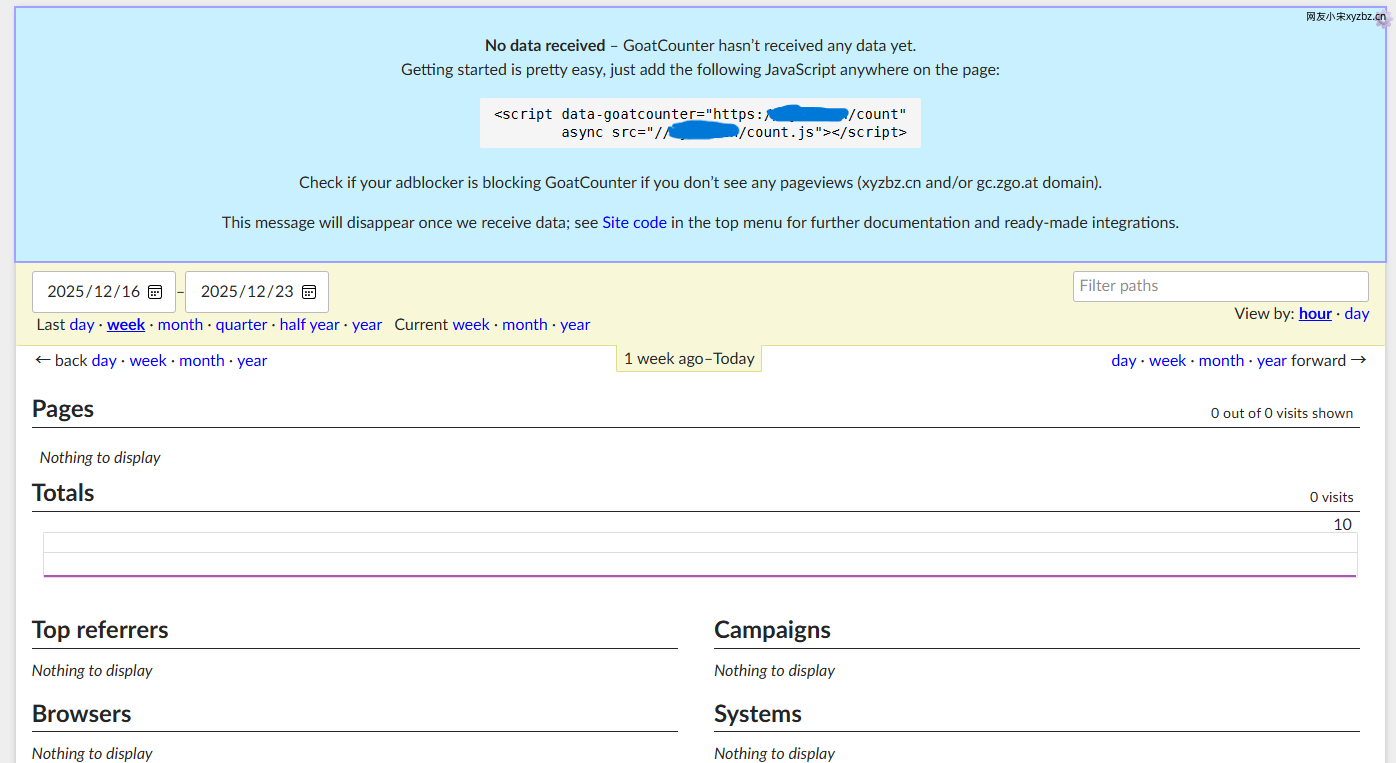The height and width of the screenshot is (763, 1396).
Task: Select Last week range
Action: tap(126, 325)
